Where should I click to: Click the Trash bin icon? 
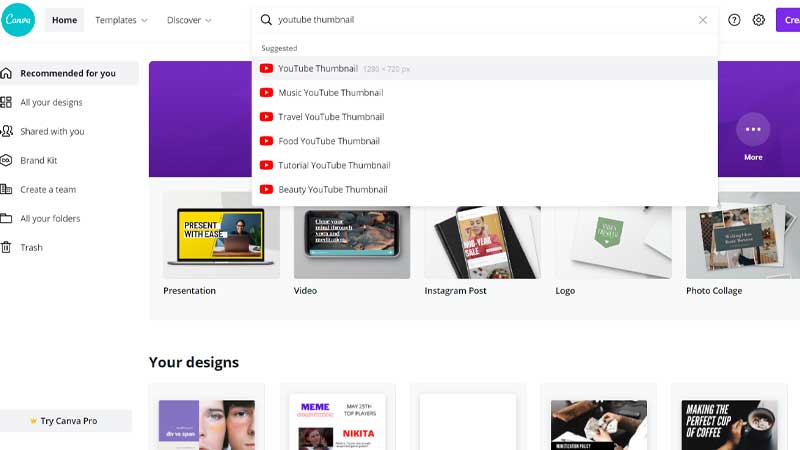click(6, 247)
